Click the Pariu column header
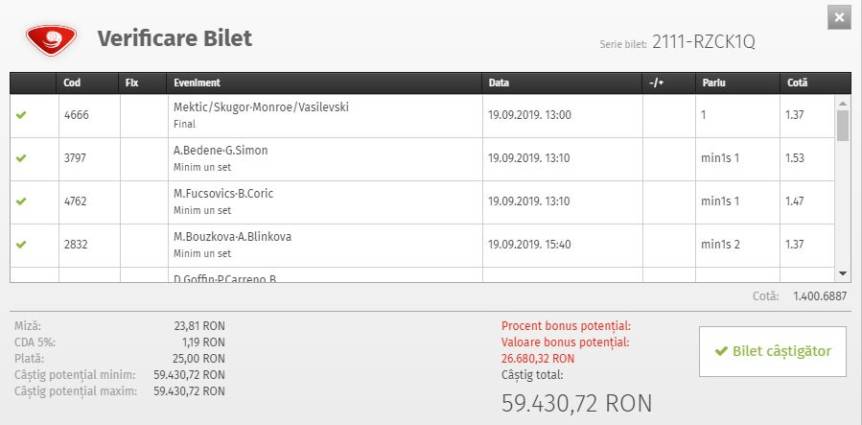Screen dimensions: 862x425 tap(713, 83)
